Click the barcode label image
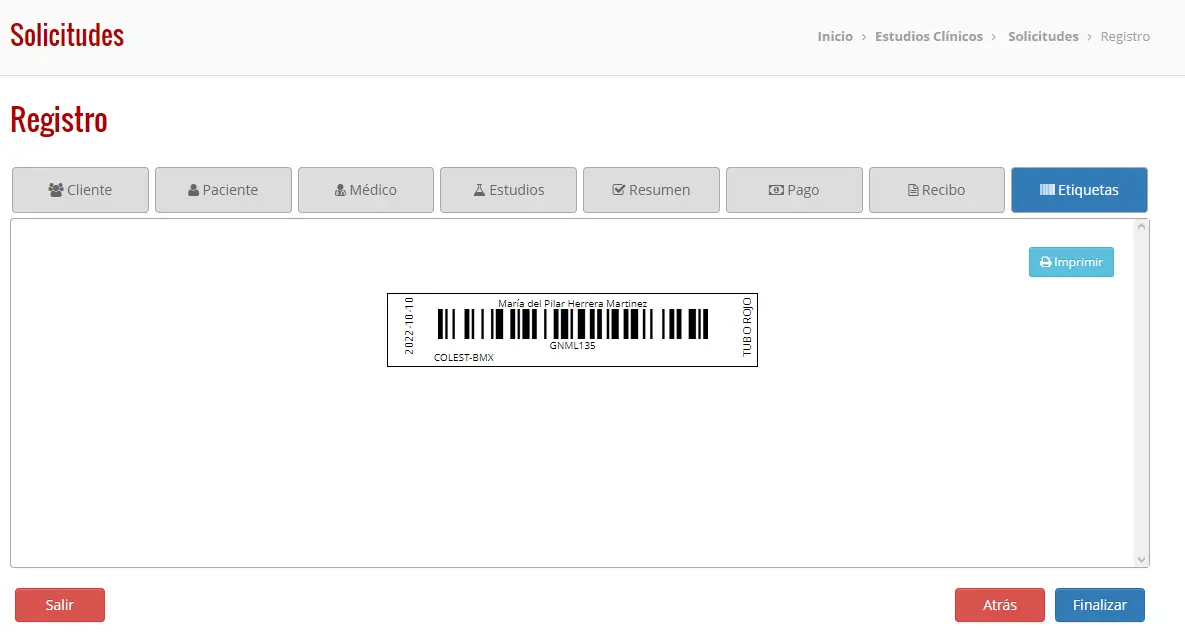The width and height of the screenshot is (1185, 632). [x=572, y=324]
